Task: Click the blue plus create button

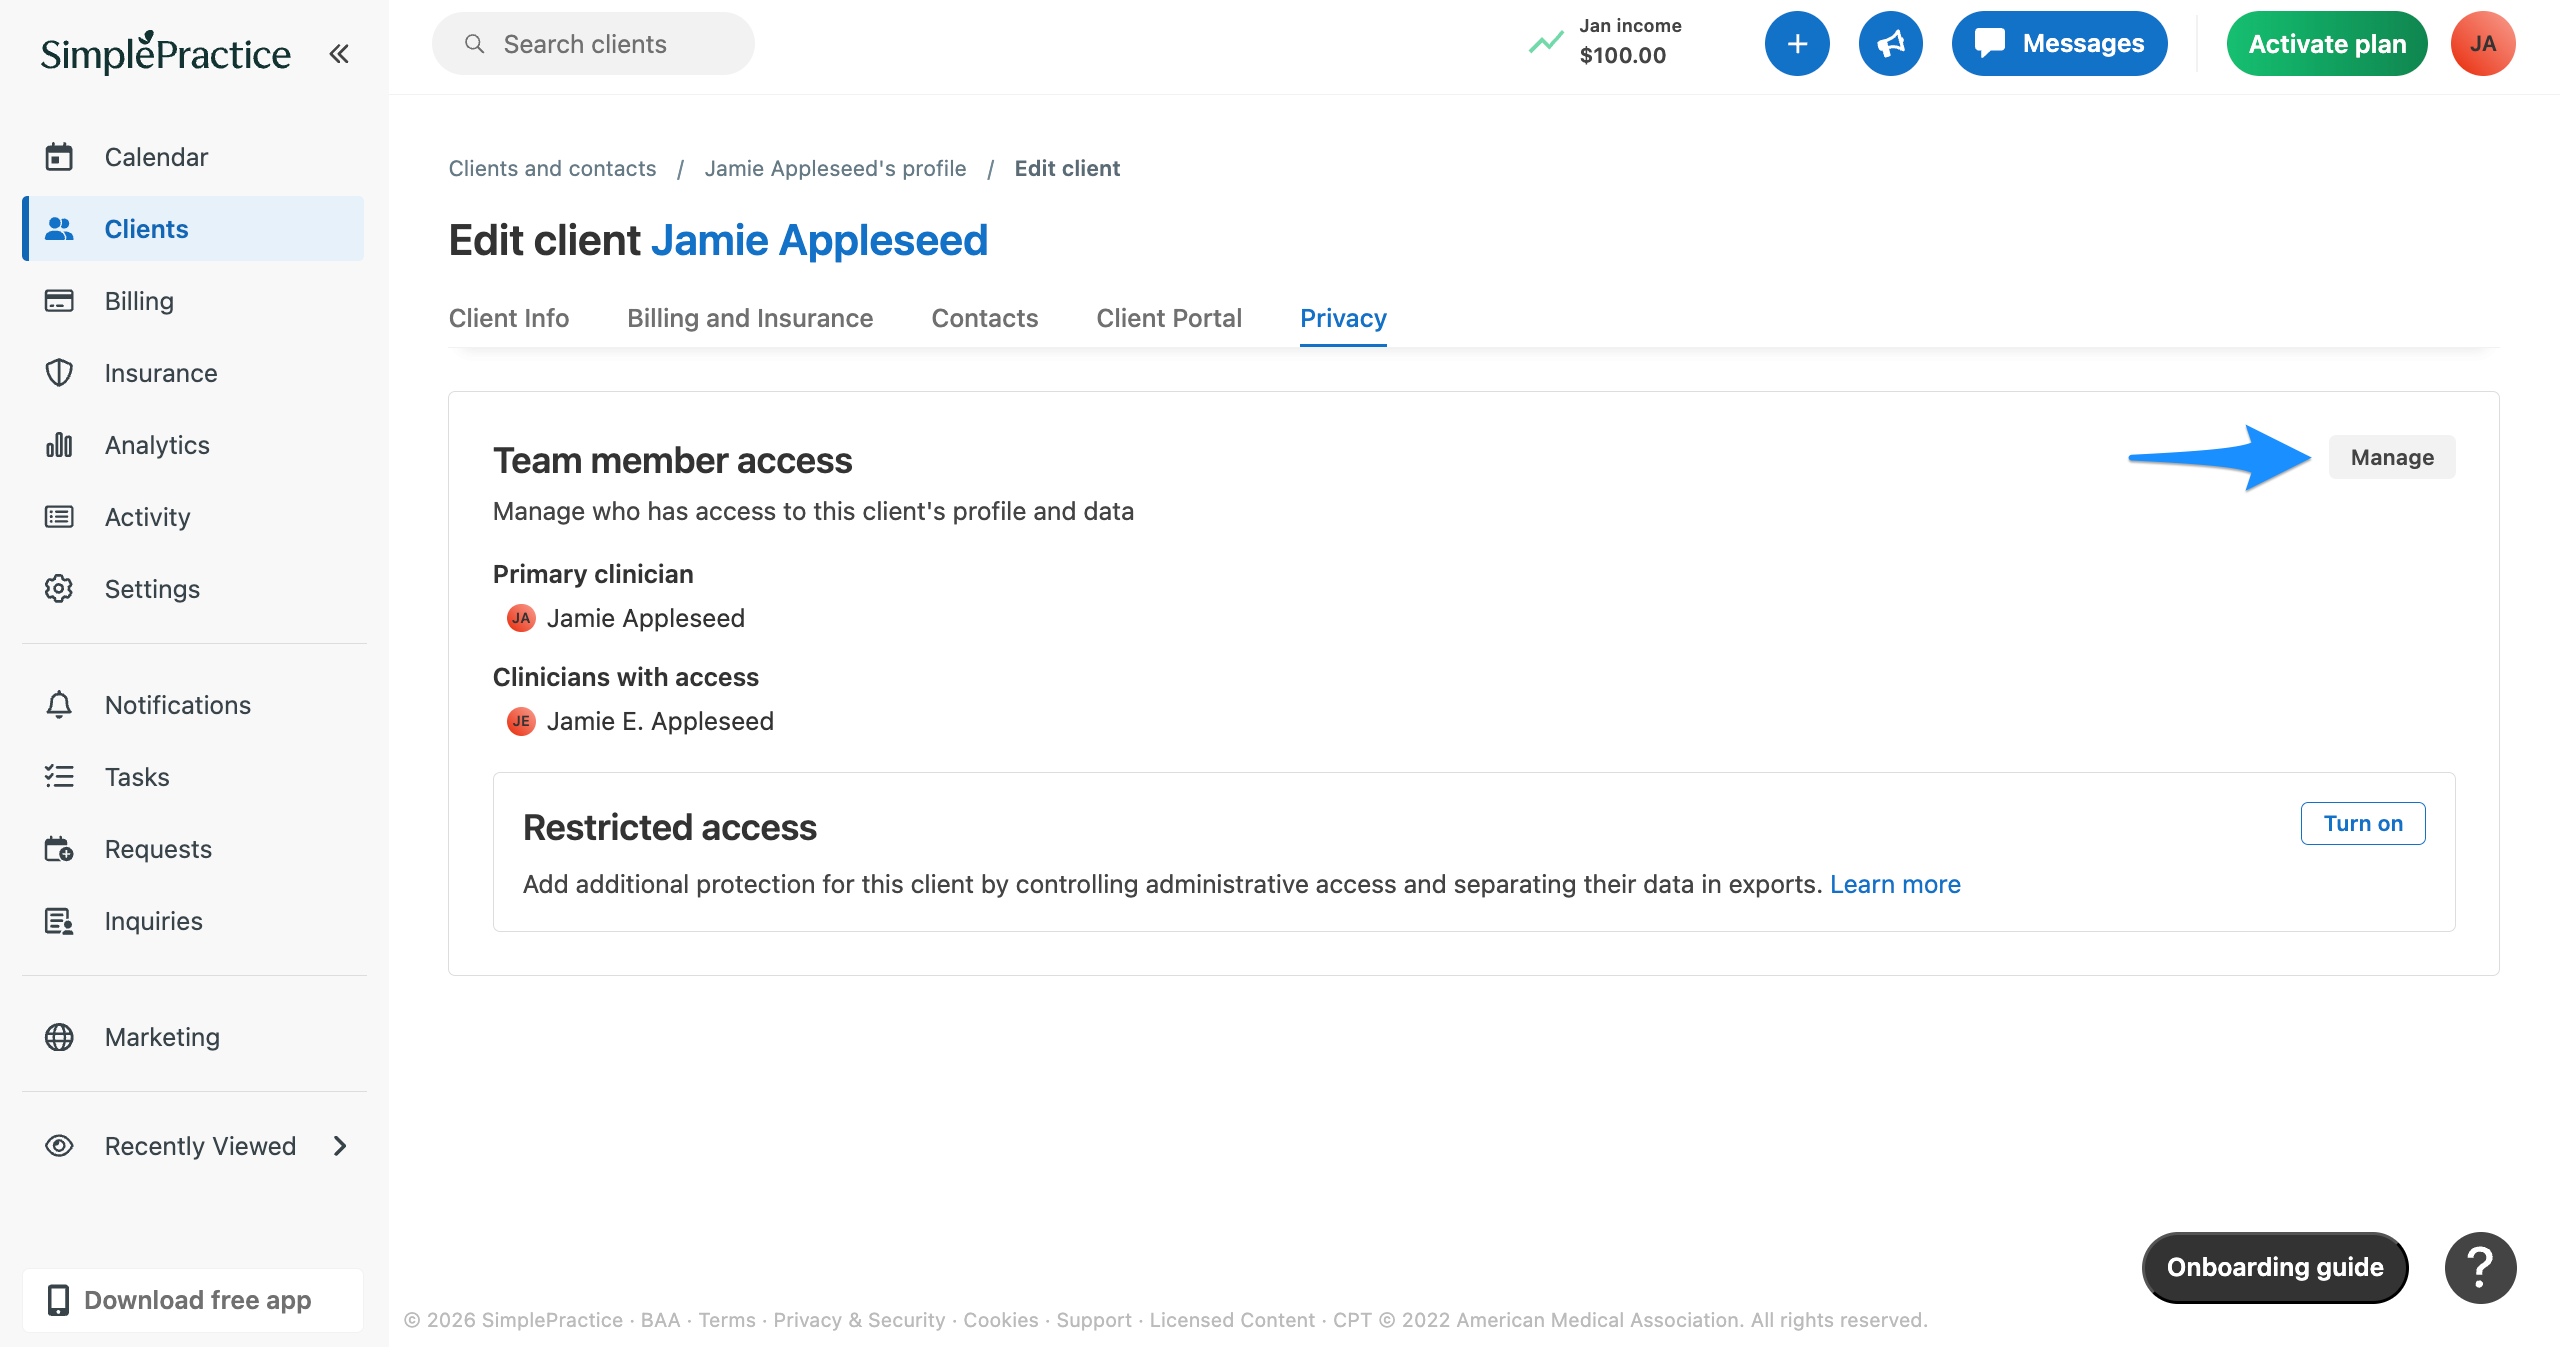Action: (x=1797, y=44)
